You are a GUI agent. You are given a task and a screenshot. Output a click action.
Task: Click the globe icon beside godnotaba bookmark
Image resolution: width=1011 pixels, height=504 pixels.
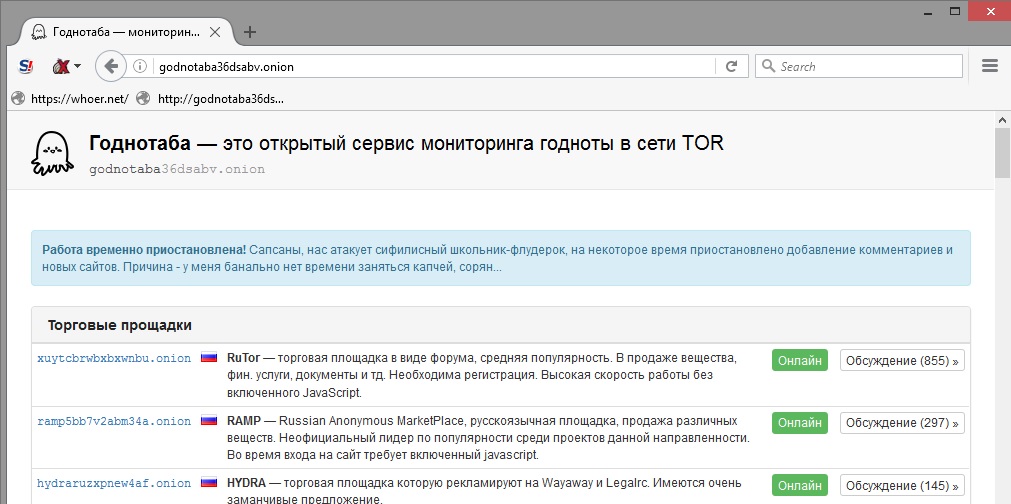[143, 99]
